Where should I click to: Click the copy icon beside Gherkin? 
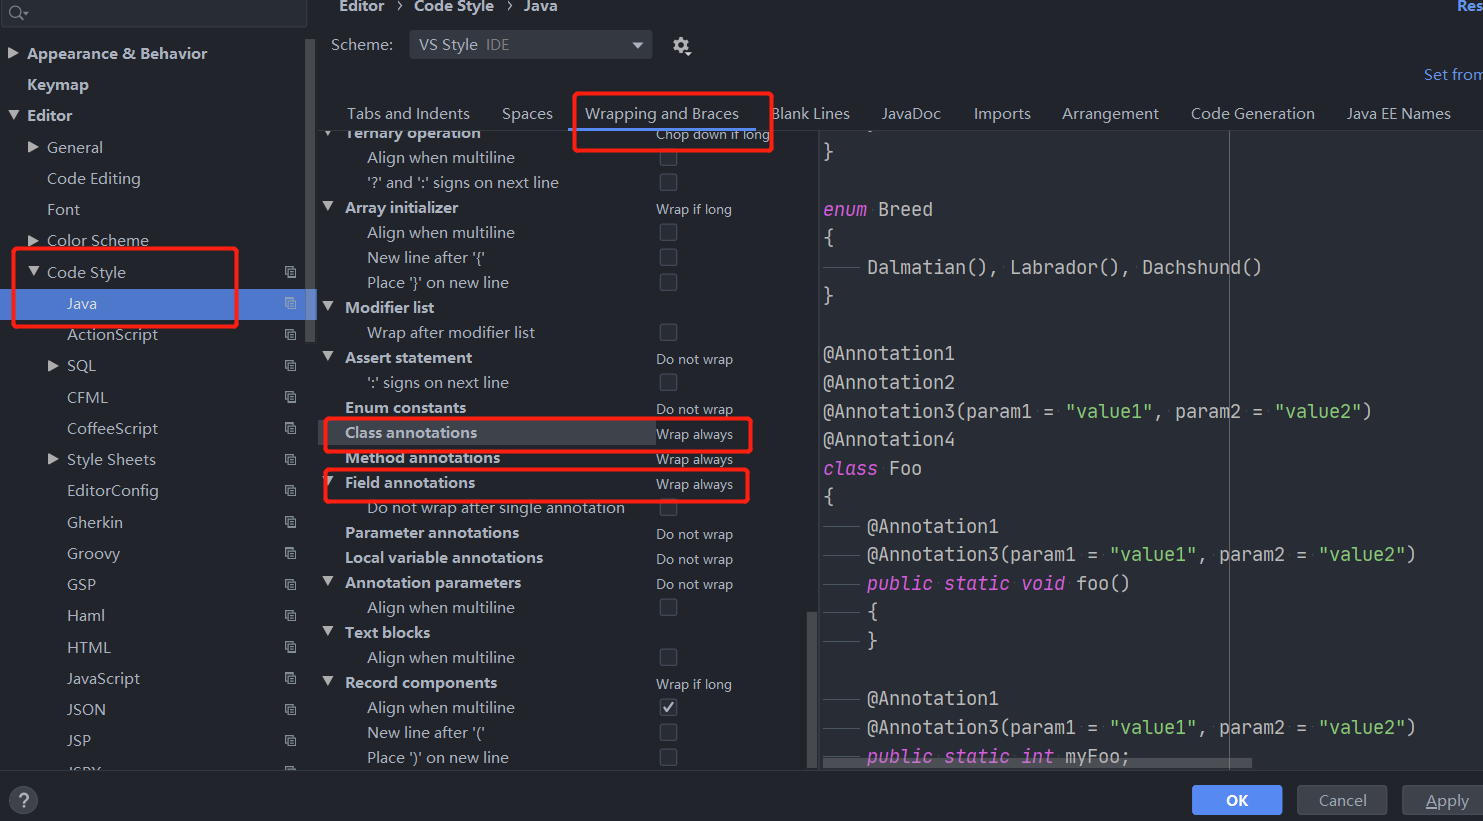tap(290, 522)
